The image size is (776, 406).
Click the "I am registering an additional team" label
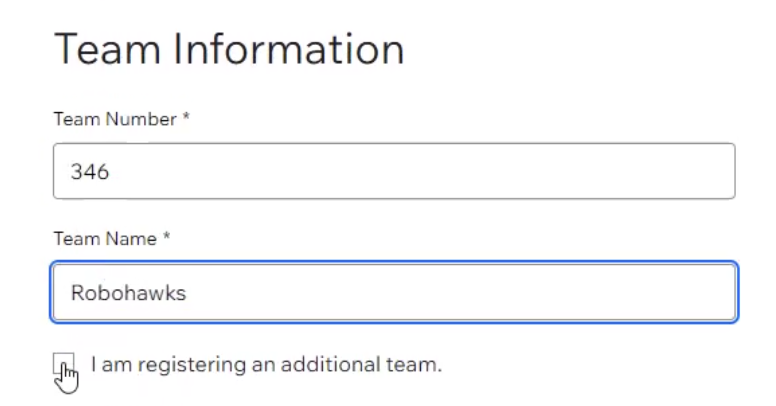(266, 365)
